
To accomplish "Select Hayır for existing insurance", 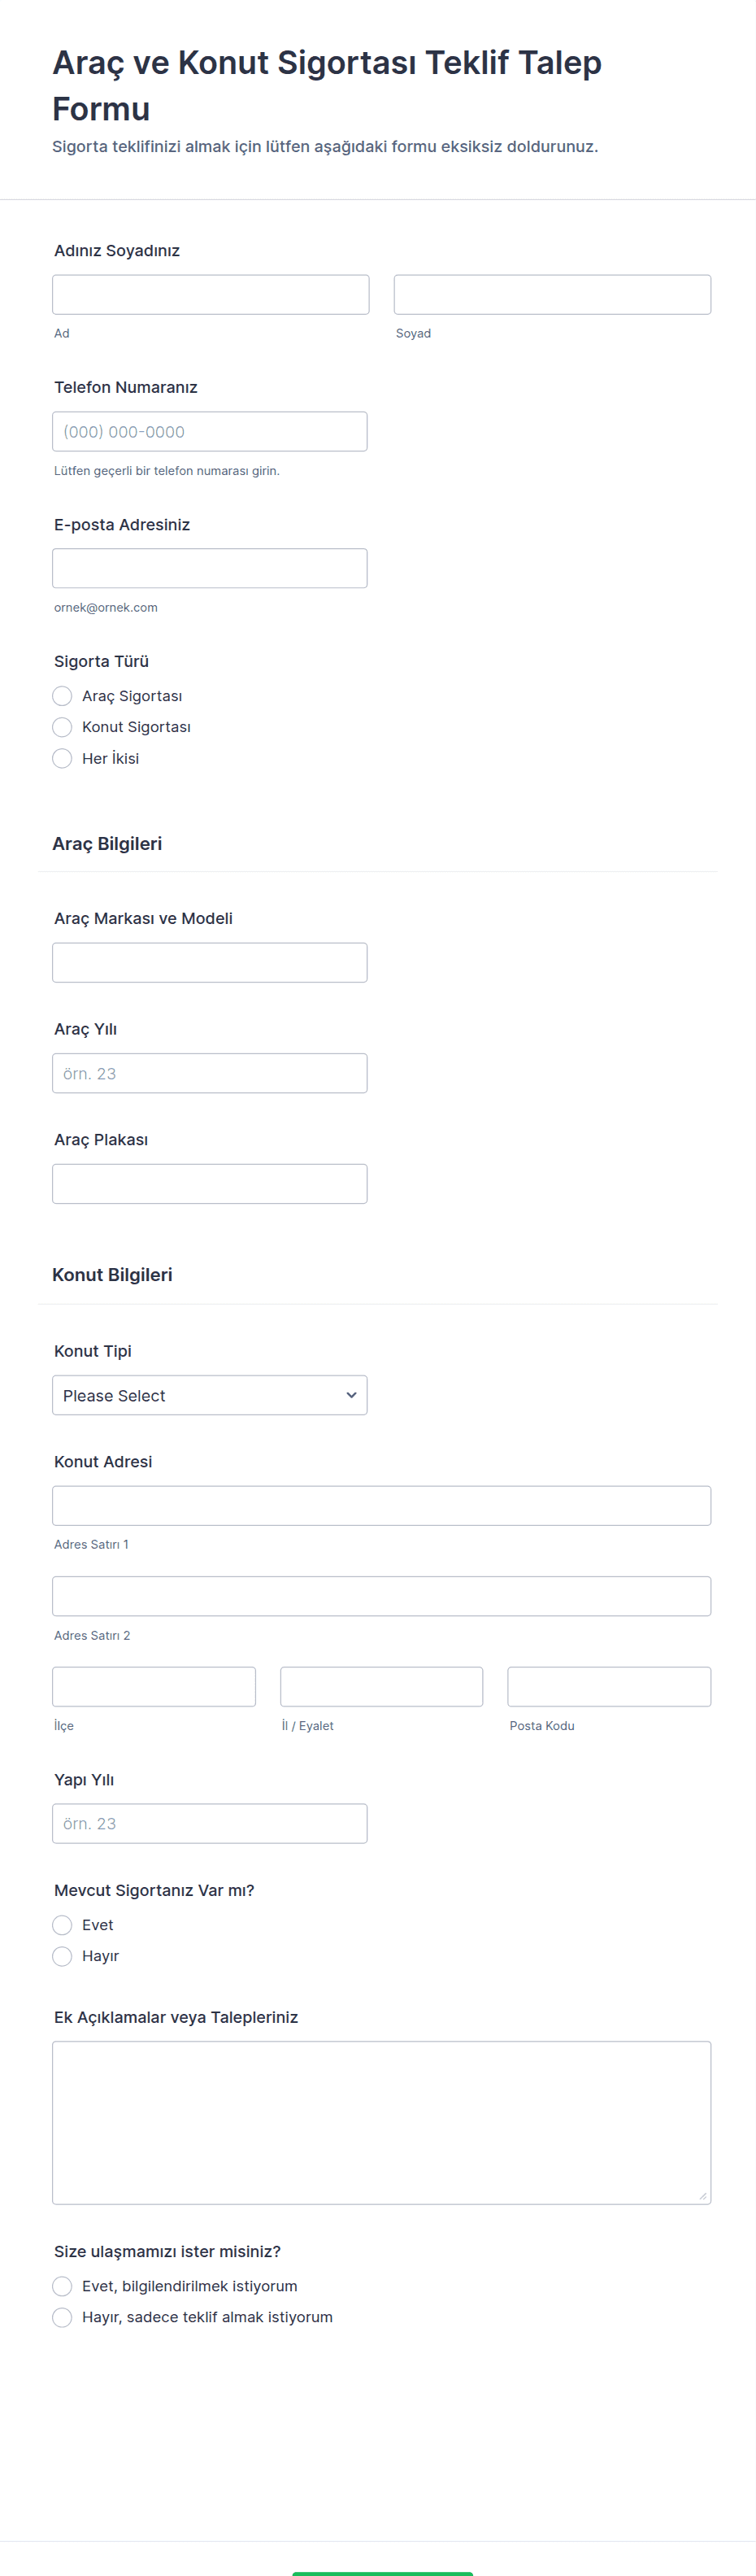I will (x=62, y=1956).
